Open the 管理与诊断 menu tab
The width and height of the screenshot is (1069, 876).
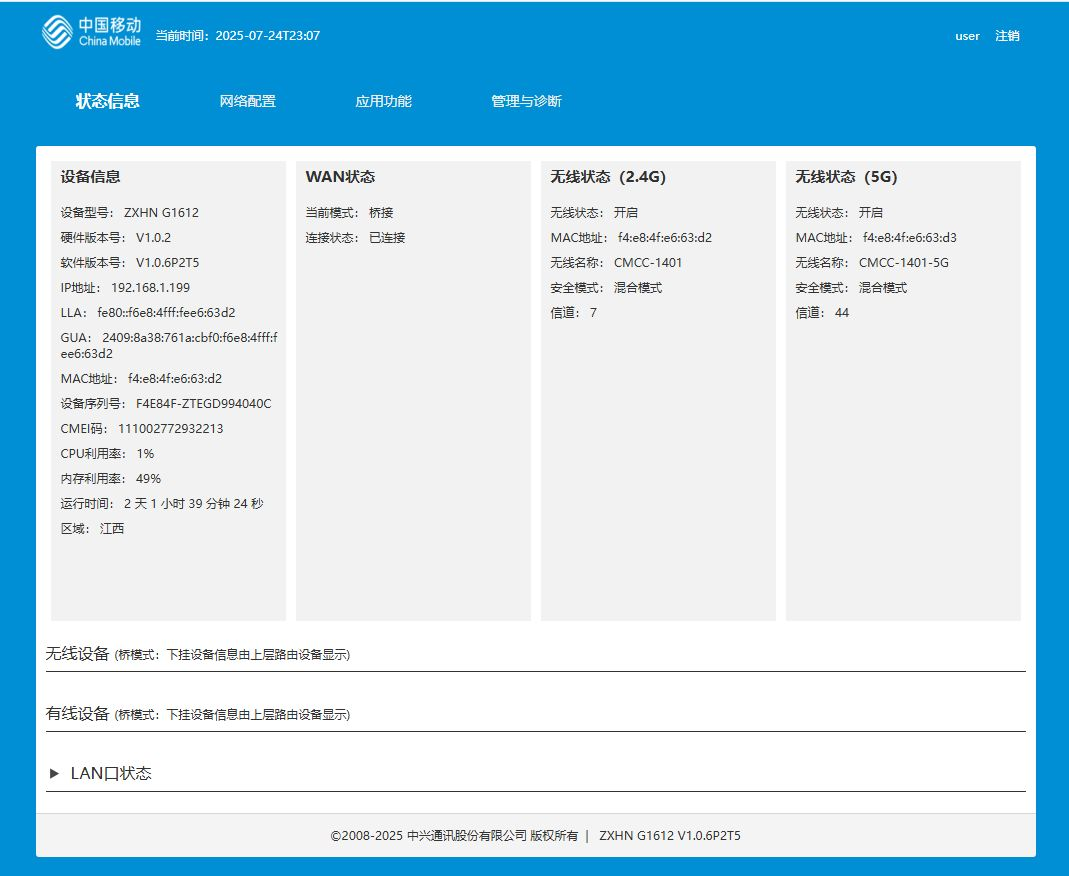(525, 100)
